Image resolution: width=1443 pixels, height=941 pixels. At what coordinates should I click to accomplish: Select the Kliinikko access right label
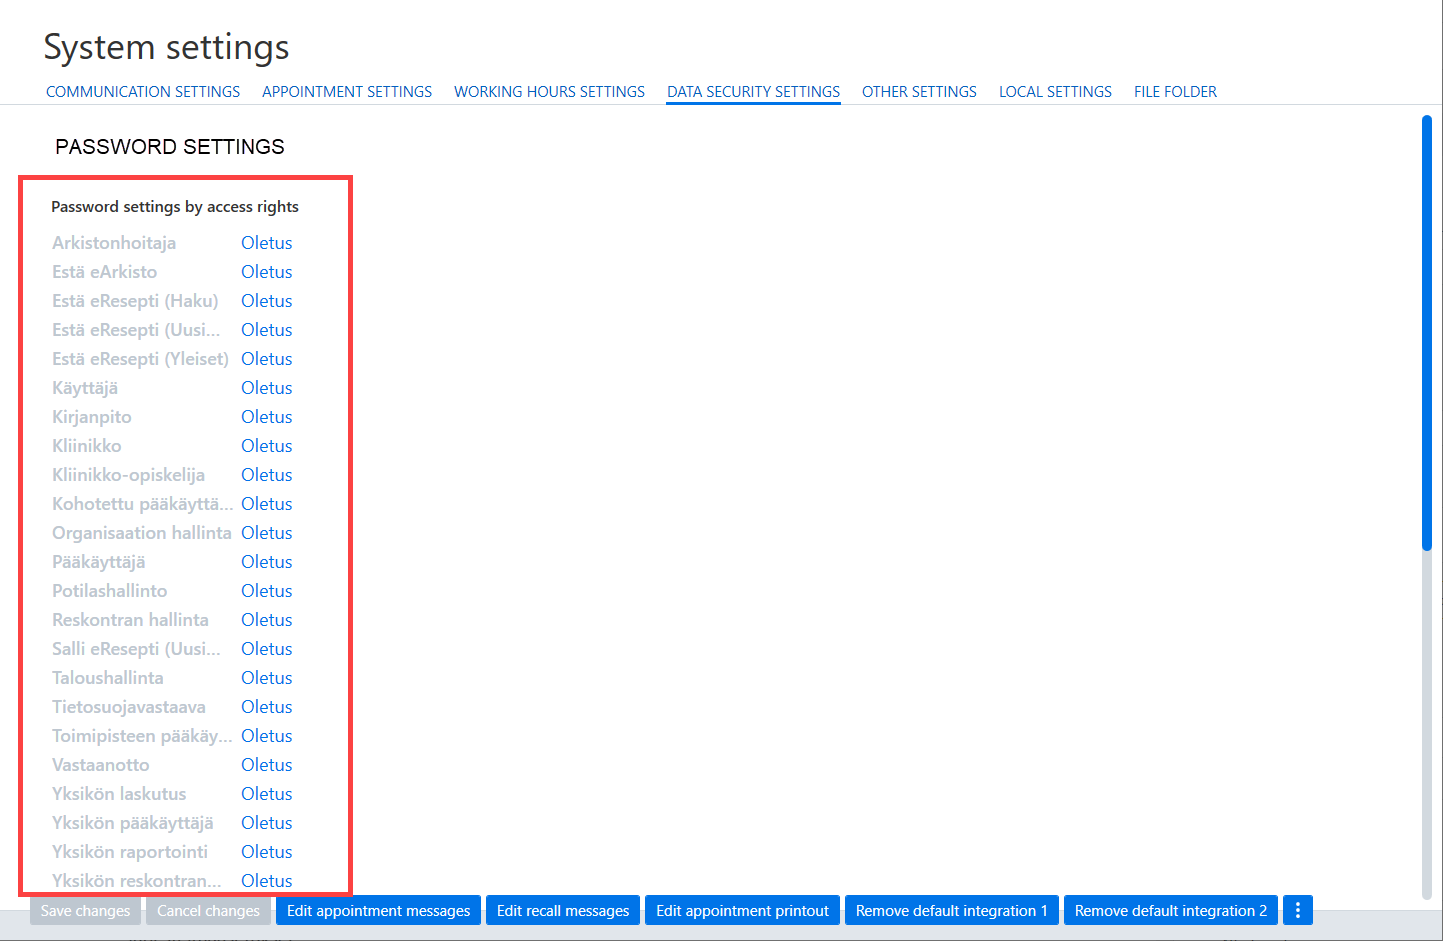pos(87,446)
